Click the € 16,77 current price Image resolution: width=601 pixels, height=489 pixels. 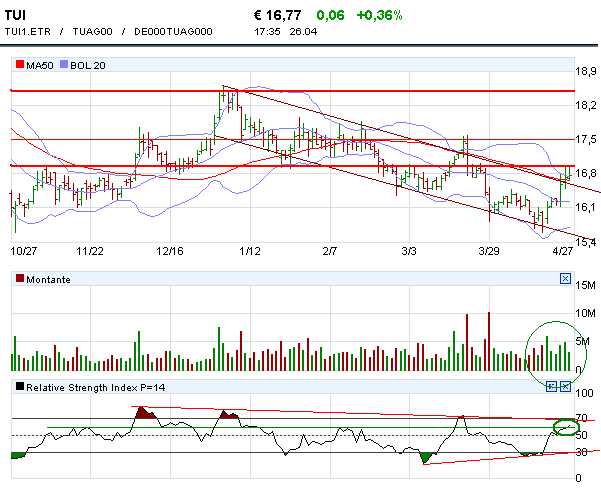click(x=279, y=15)
